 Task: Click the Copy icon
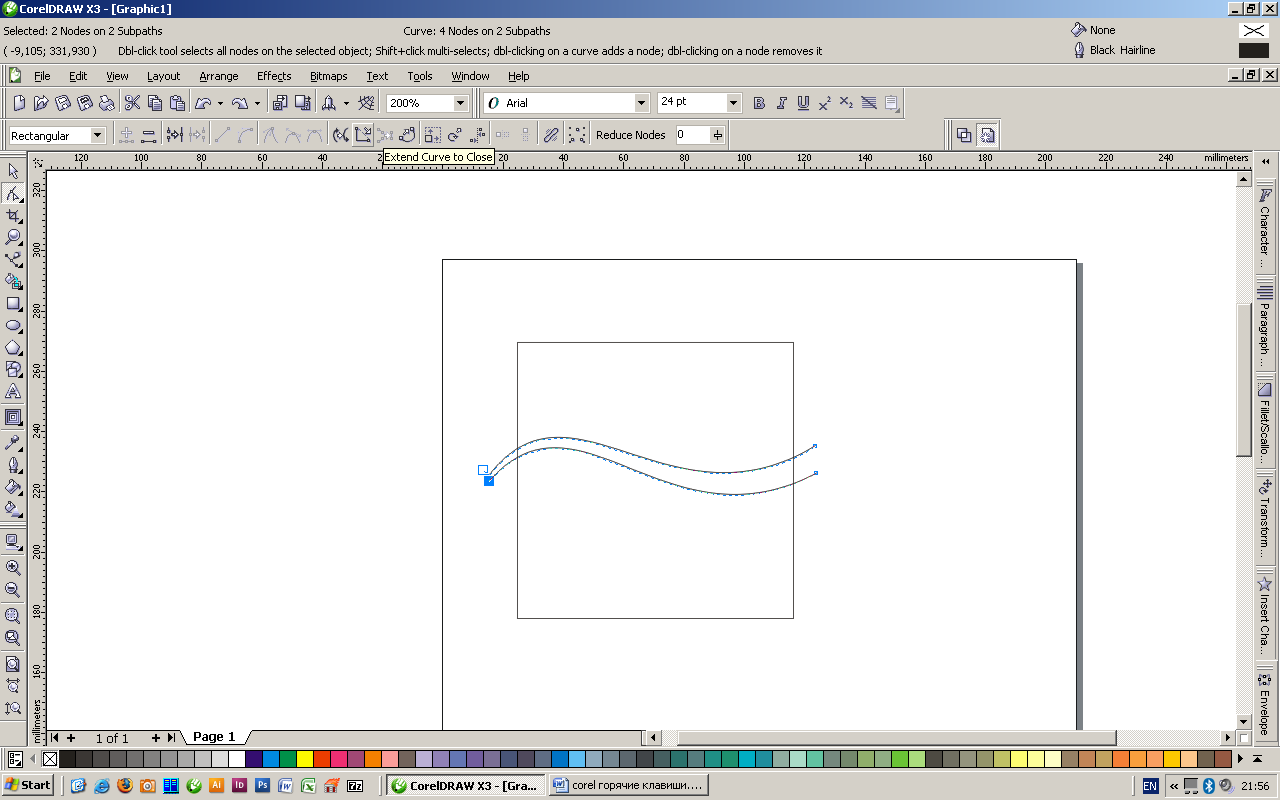(x=155, y=103)
